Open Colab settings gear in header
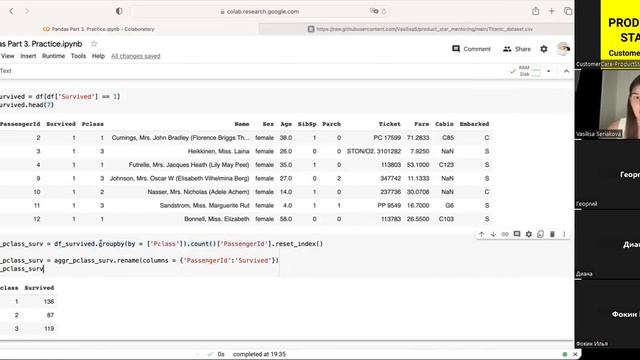Viewport: 640px width, 360px height. click(x=544, y=49)
